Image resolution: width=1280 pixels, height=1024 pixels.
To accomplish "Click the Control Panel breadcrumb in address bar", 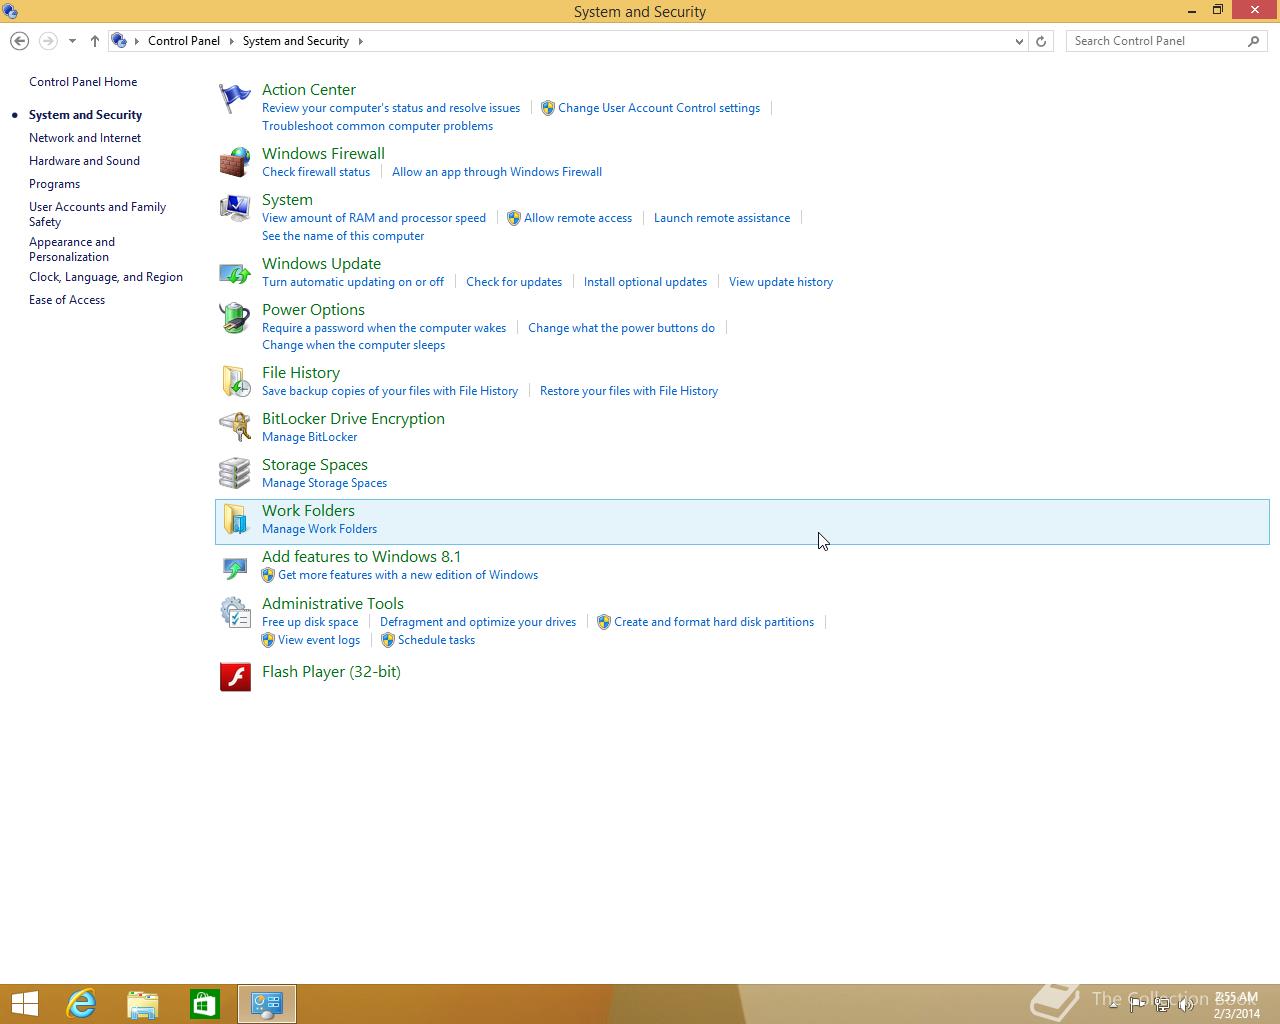I will click(184, 41).
